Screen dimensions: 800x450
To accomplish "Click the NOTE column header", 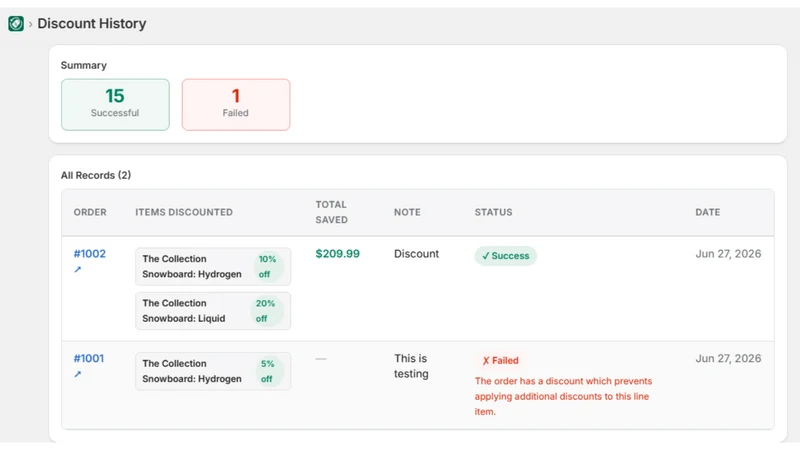I will tap(407, 212).
